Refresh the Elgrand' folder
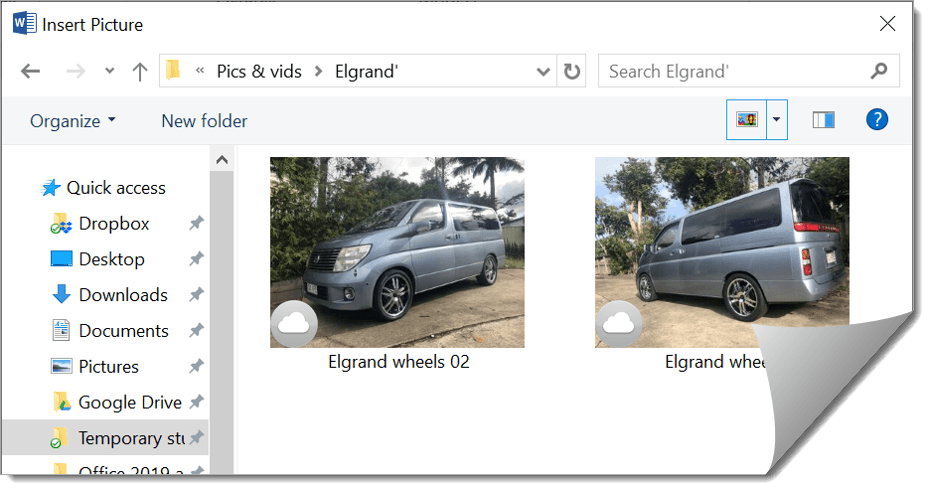The image size is (929, 490). tap(572, 72)
